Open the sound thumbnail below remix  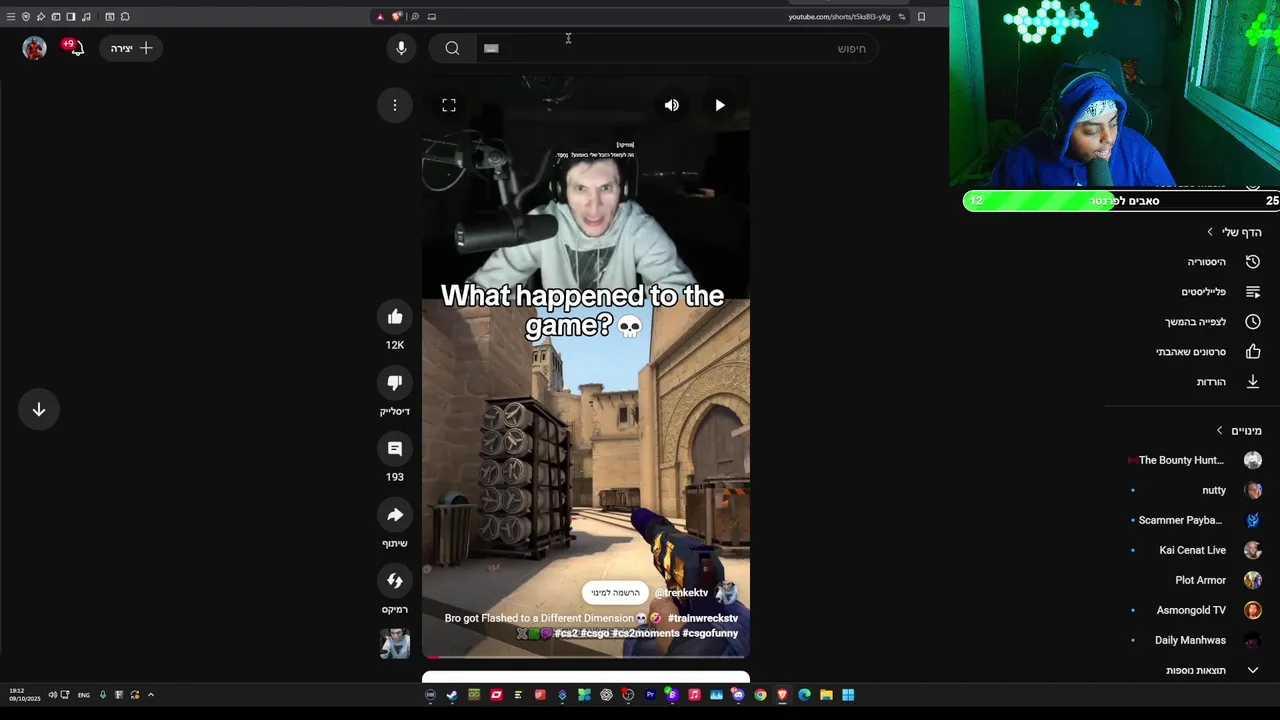(x=395, y=643)
